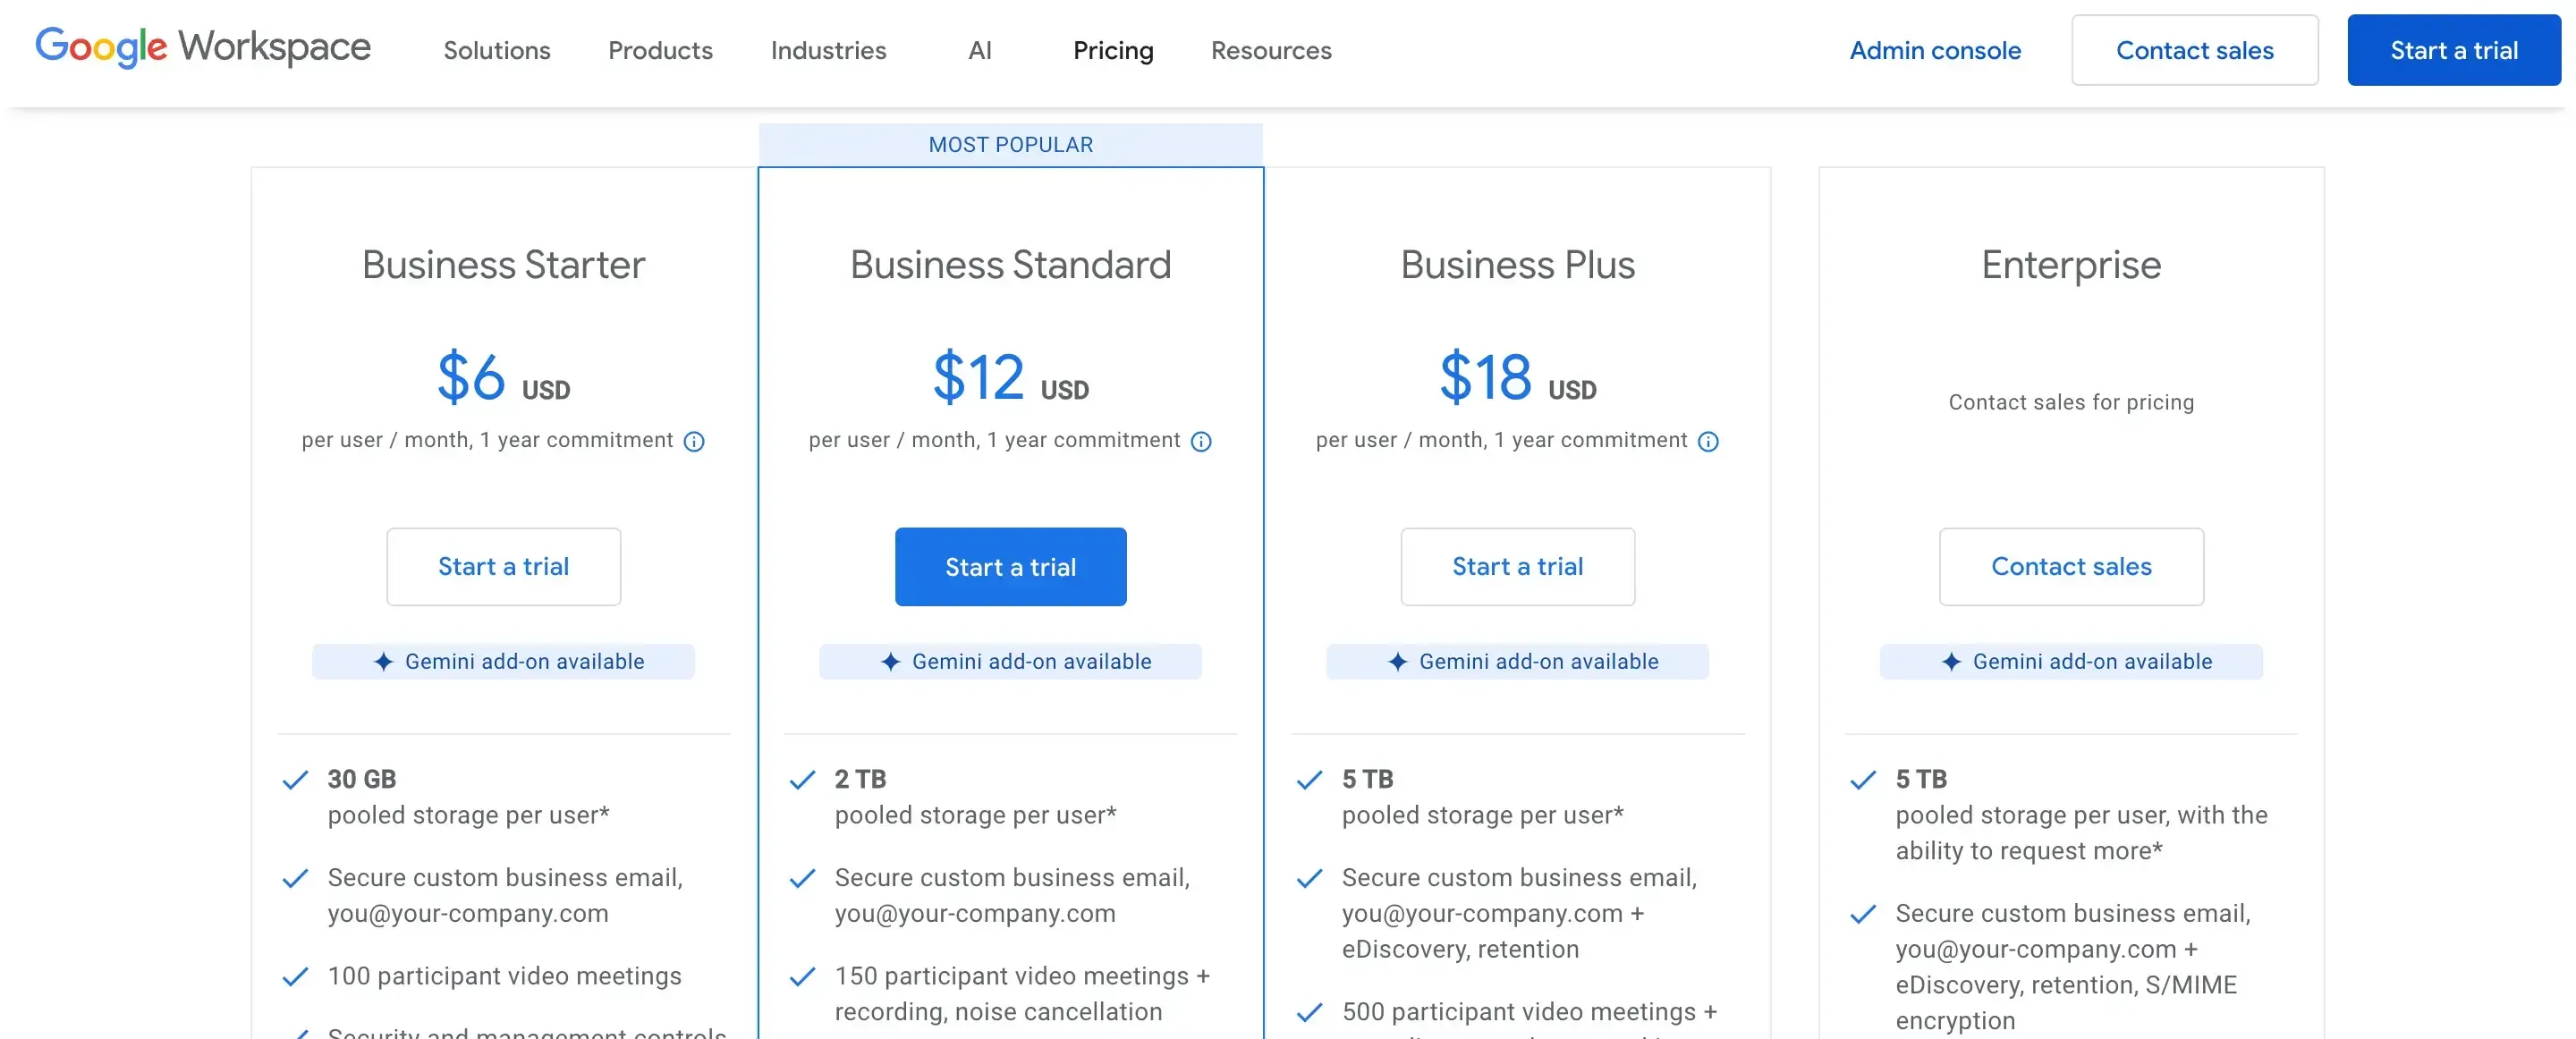The image size is (2576, 1039).
Task: Click Gemini sparkle icon in Business Plus card
Action: pos(1397,662)
